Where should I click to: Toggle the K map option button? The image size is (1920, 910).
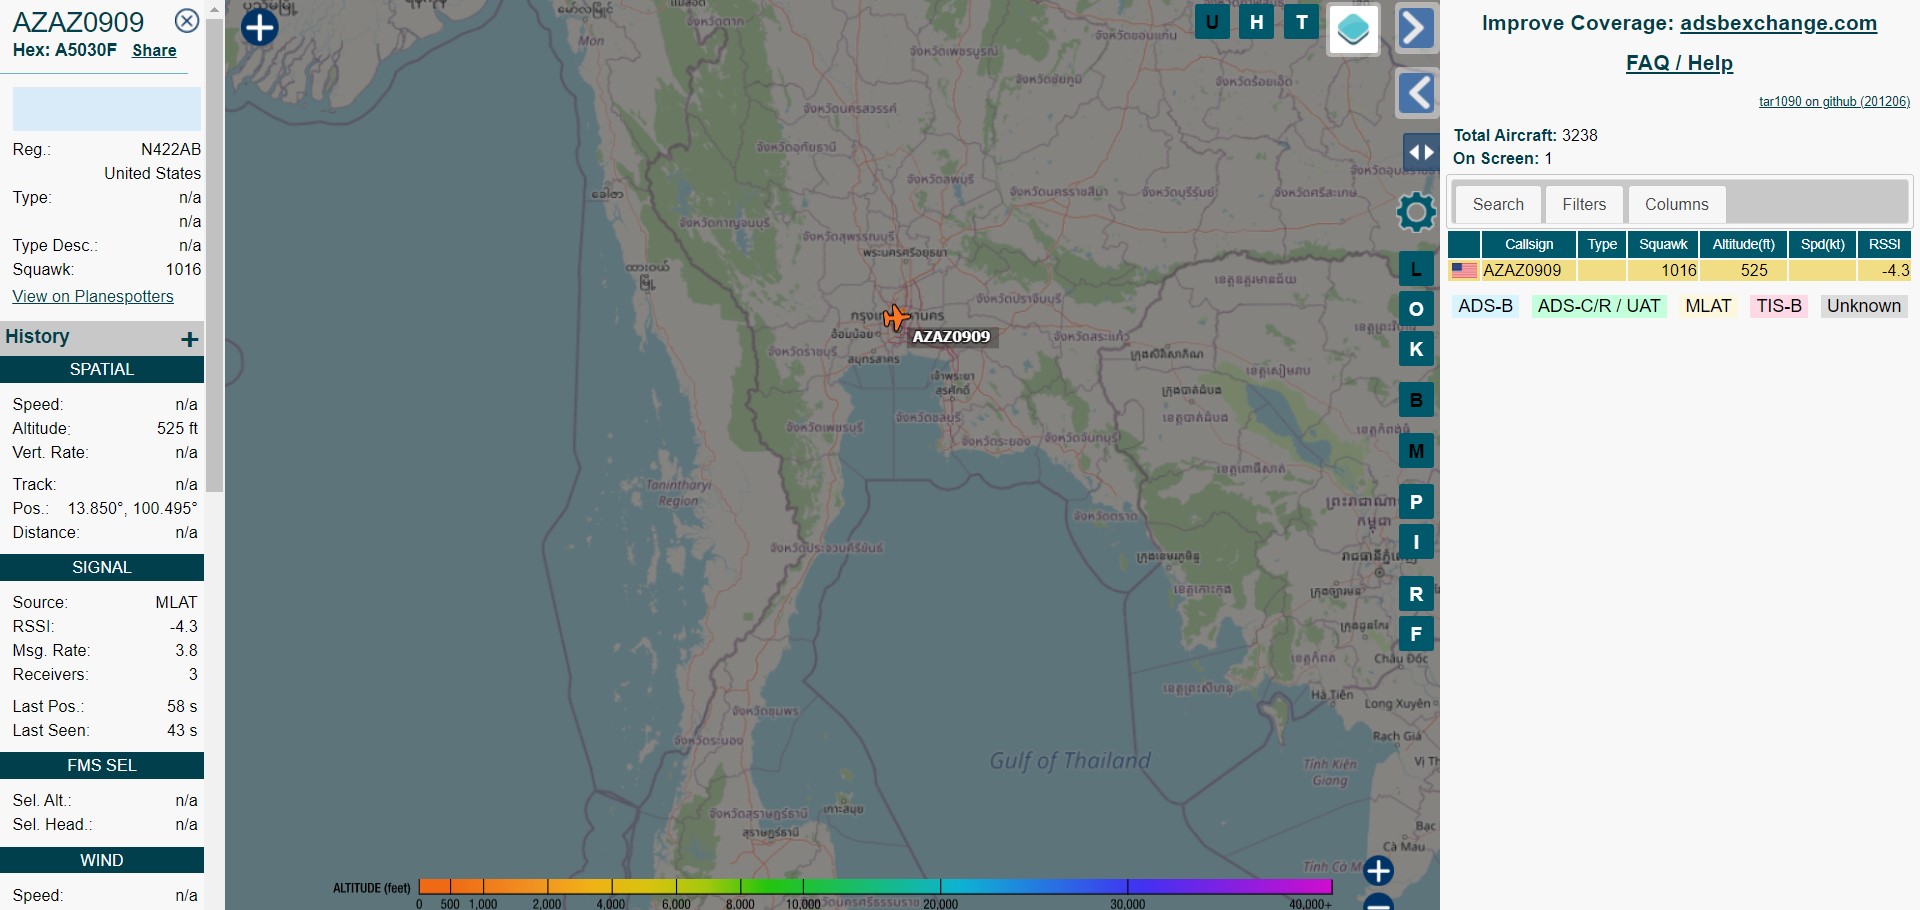point(1416,349)
